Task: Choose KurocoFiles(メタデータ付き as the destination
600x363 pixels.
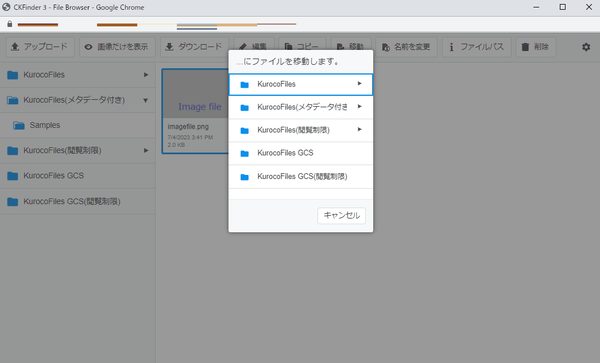Action: tap(301, 107)
